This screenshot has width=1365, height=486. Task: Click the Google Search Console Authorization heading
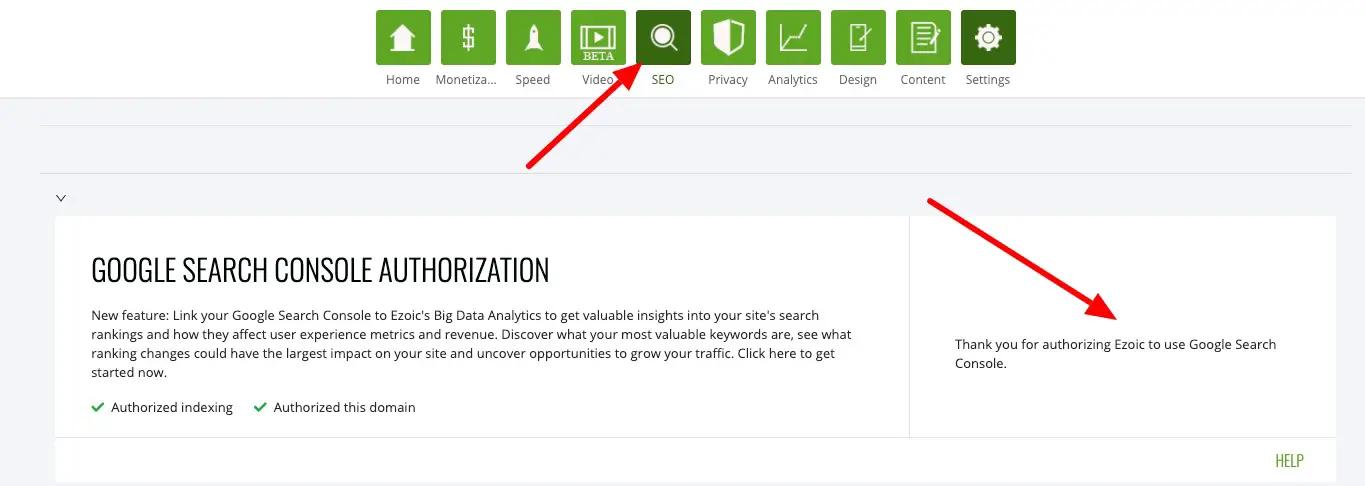point(320,270)
